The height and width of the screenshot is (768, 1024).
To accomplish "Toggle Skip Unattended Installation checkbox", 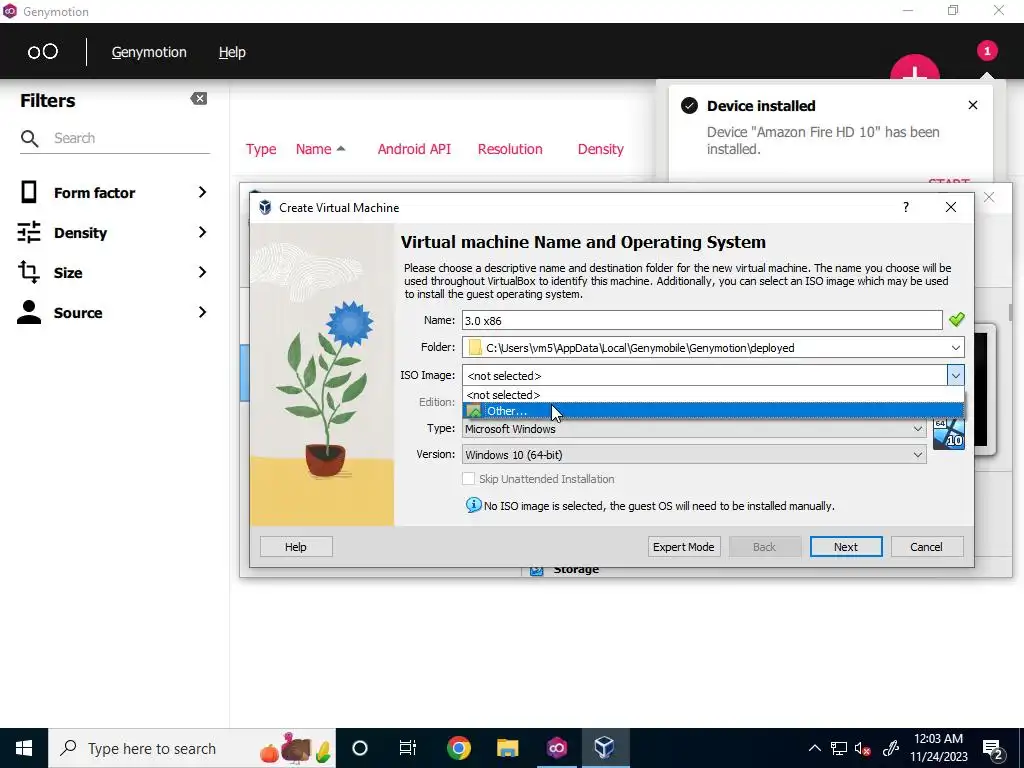I will coord(468,479).
